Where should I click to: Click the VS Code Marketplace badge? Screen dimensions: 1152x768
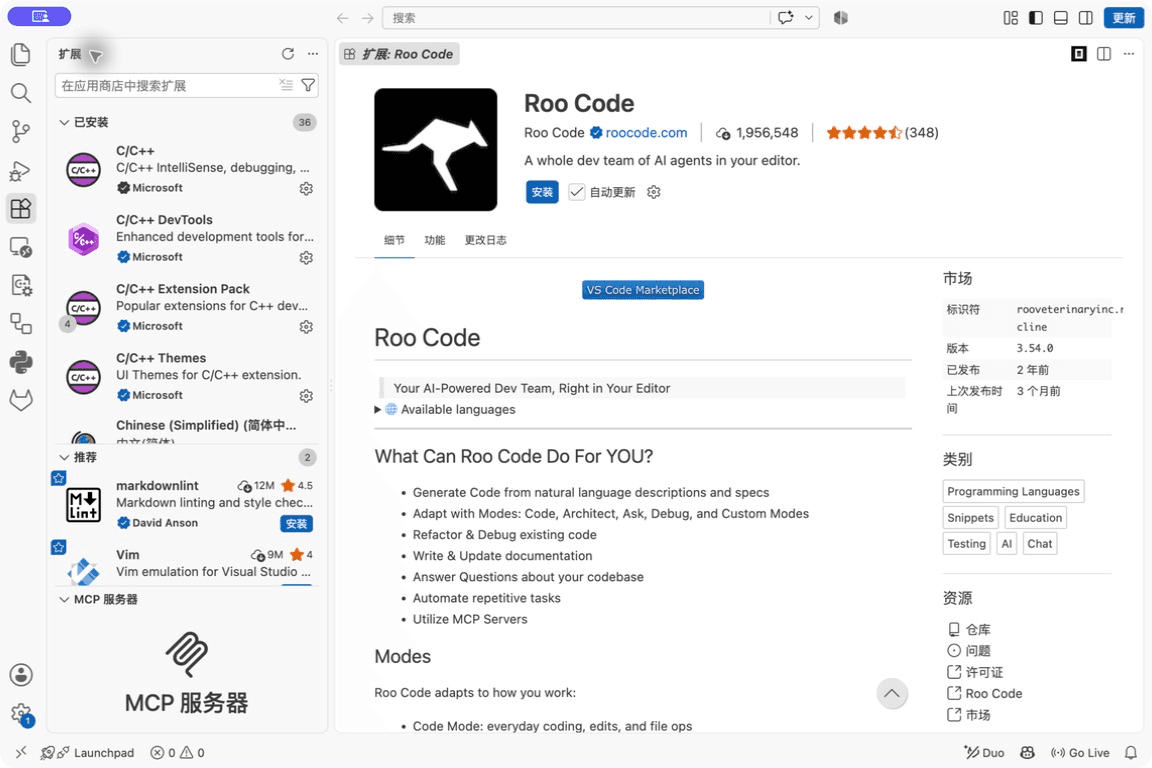[643, 290]
